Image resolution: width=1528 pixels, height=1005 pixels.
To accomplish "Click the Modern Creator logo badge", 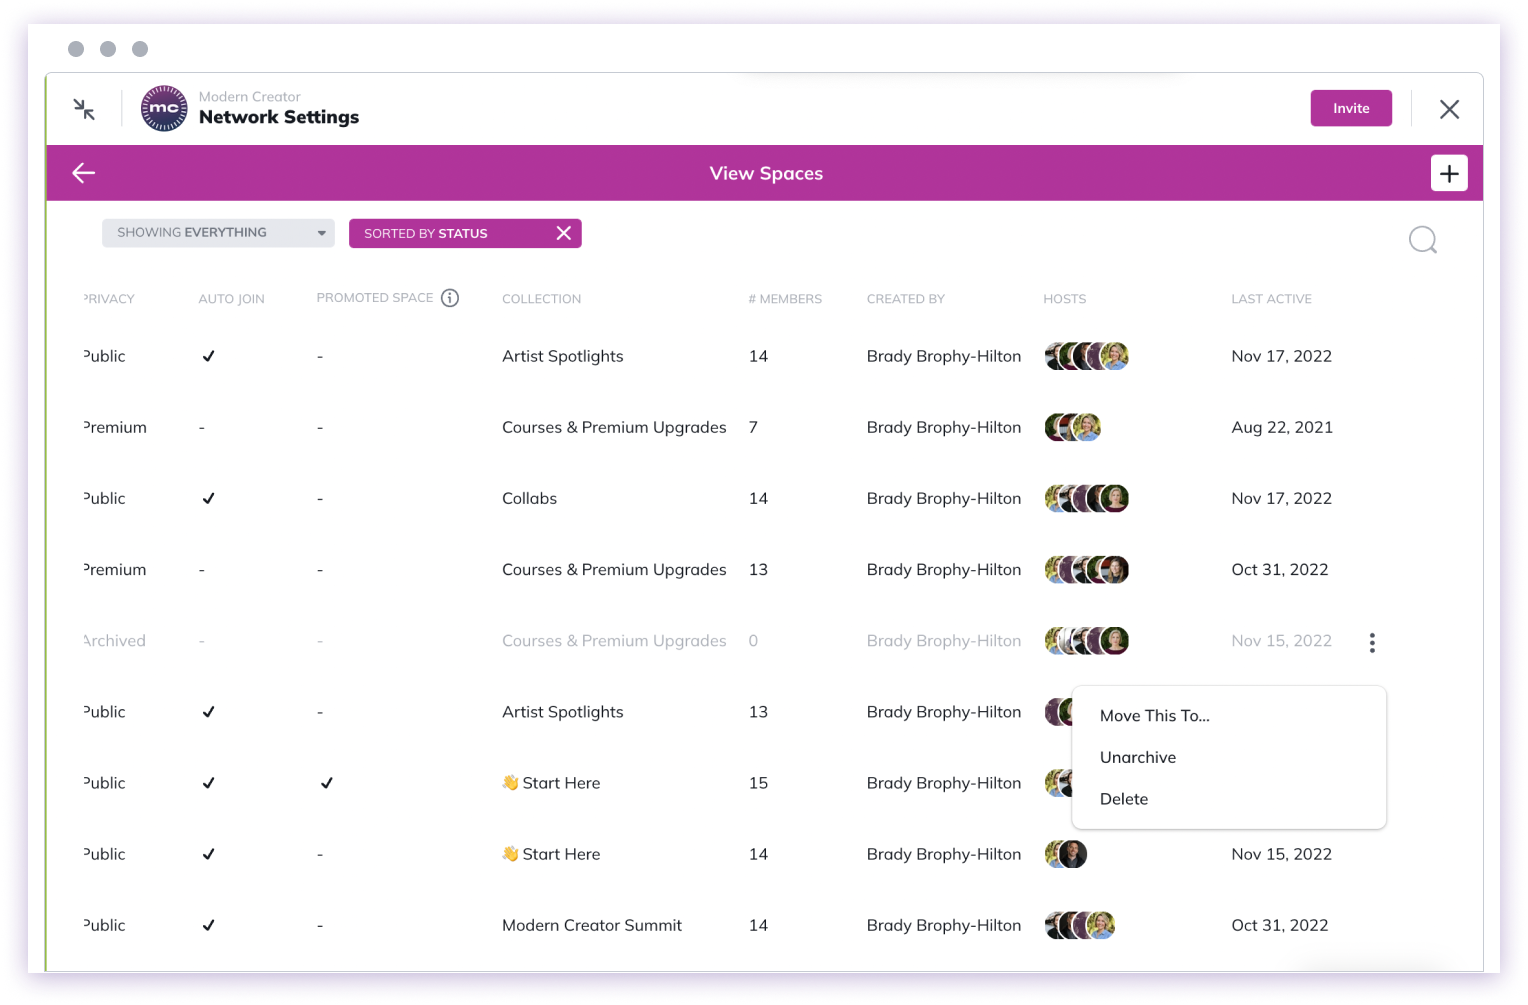I will coord(164,108).
